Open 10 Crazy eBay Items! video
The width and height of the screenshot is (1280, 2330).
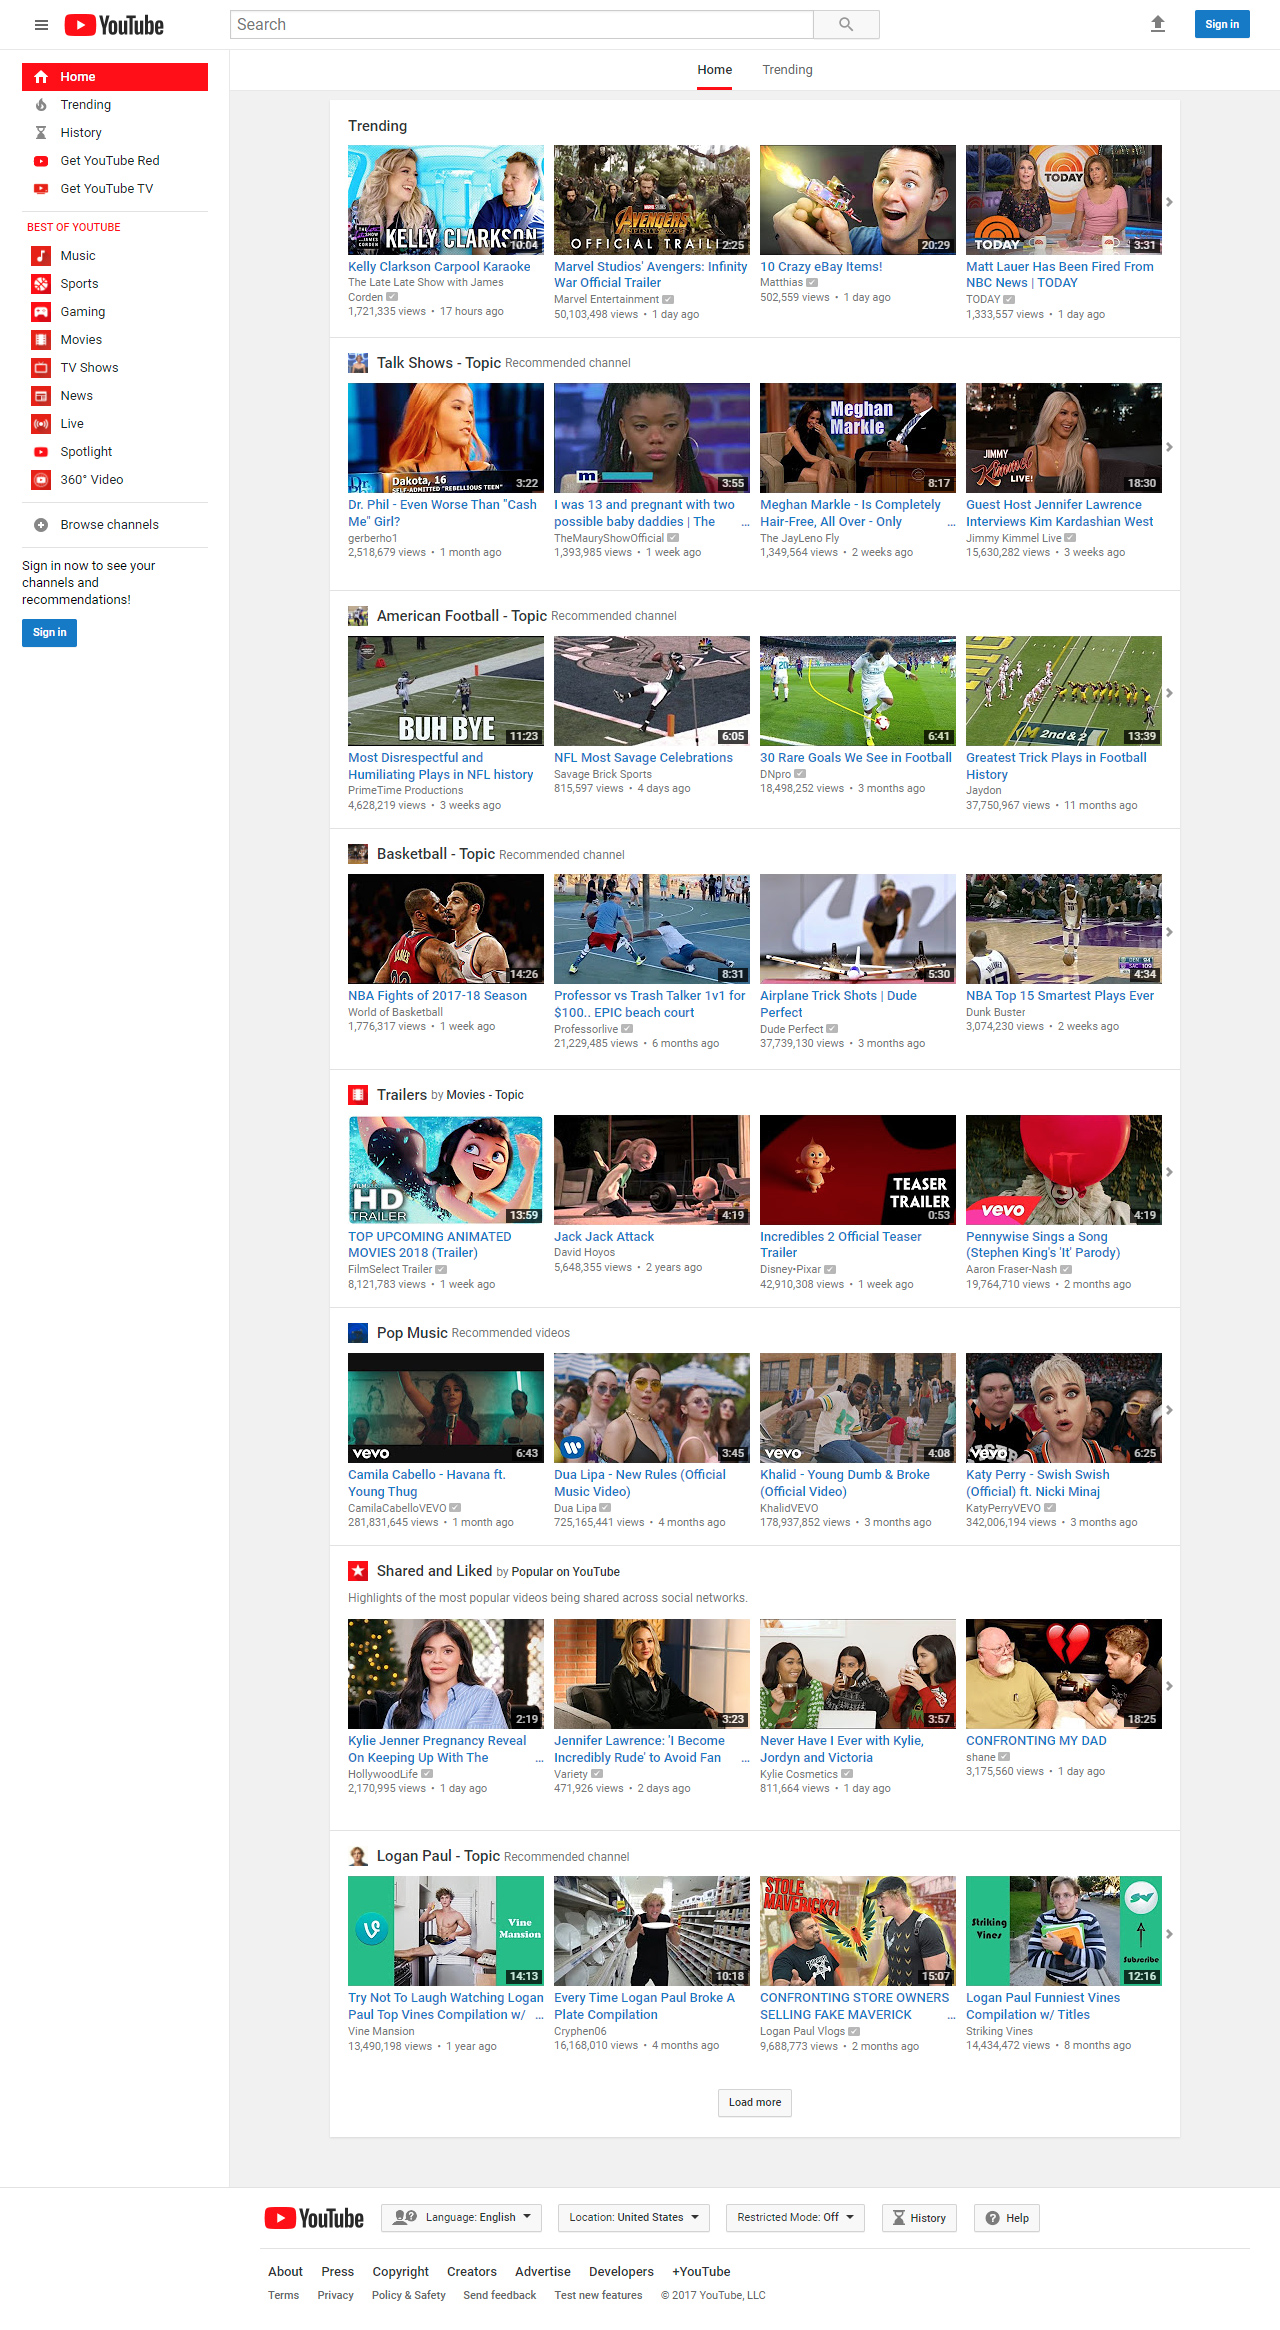(821, 267)
